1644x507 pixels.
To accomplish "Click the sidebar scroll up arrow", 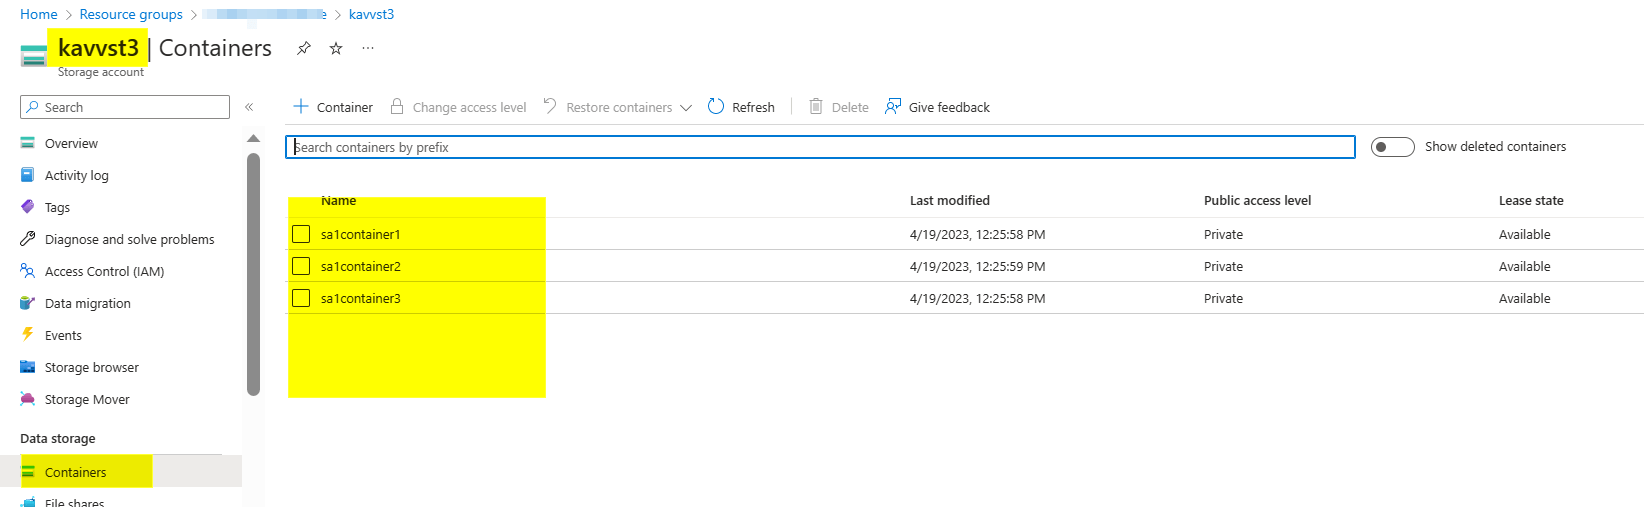I will click(253, 138).
